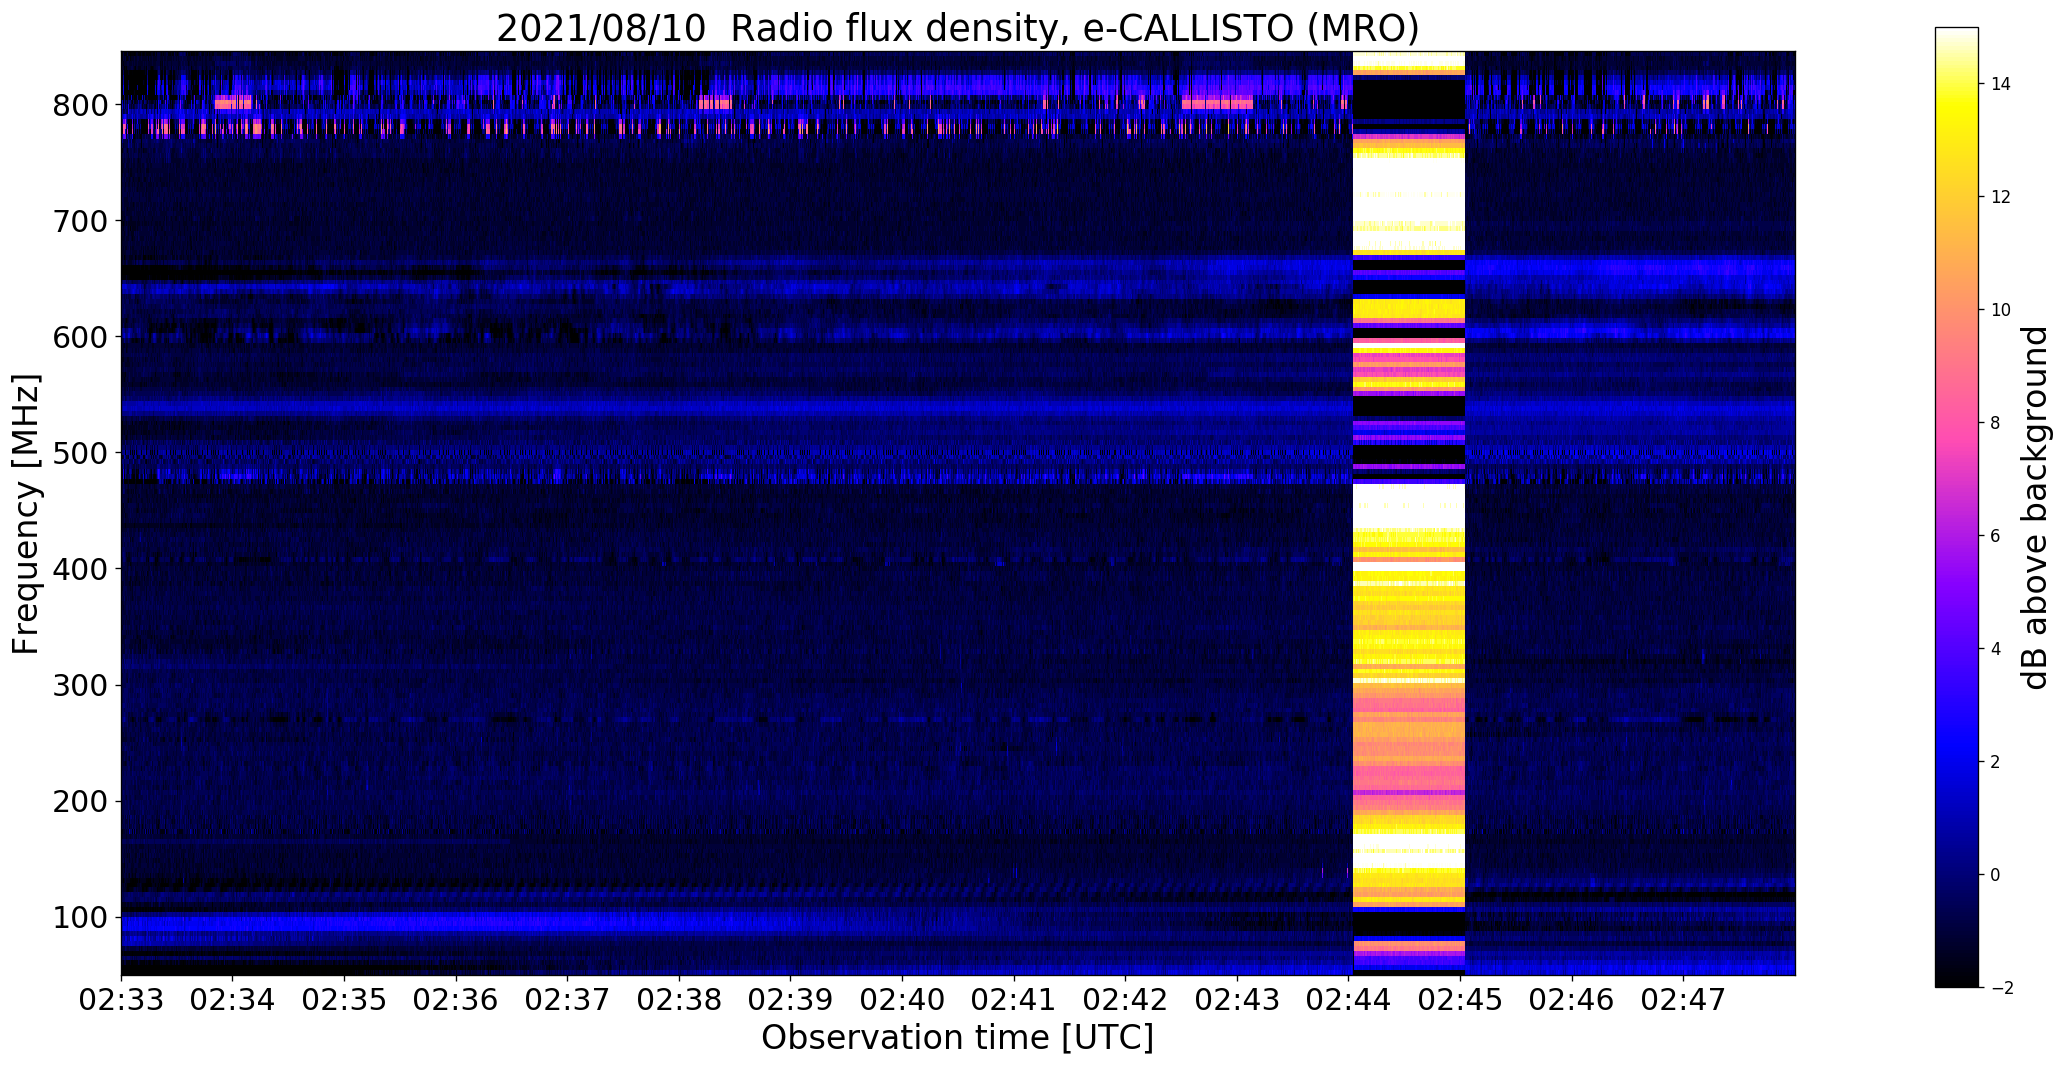Click the 400 frequency tick label
This screenshot has height=1067, width=2066.
tap(80, 569)
